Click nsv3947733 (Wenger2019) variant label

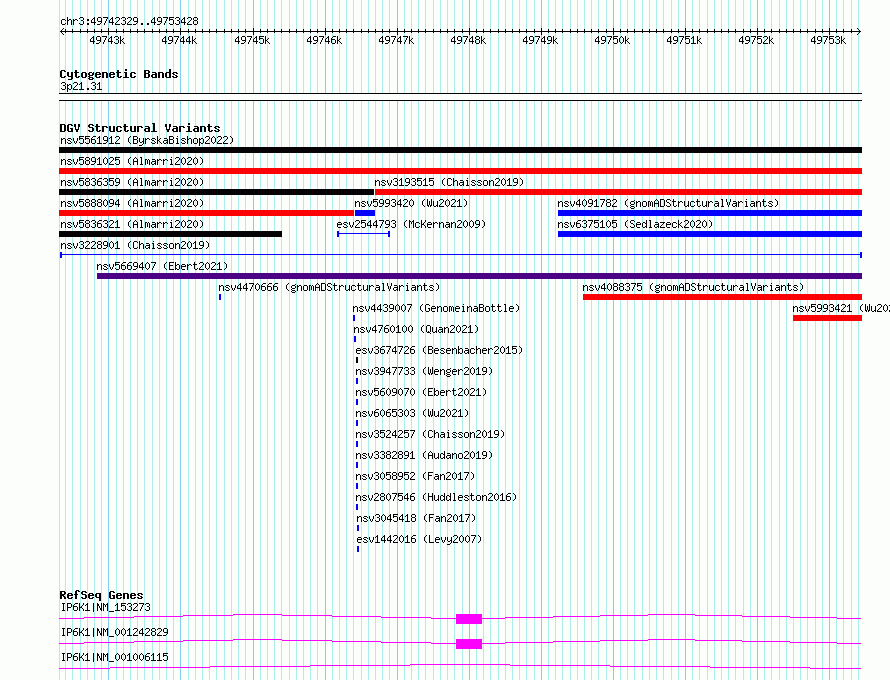pyautogui.click(x=424, y=371)
